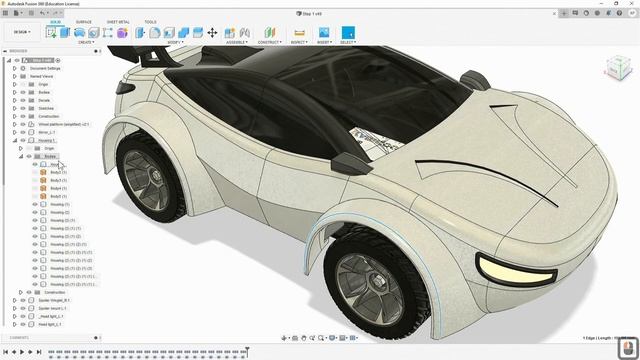Jump to timeline end
Viewport: 640px width, 360px height.
[x=39, y=352]
